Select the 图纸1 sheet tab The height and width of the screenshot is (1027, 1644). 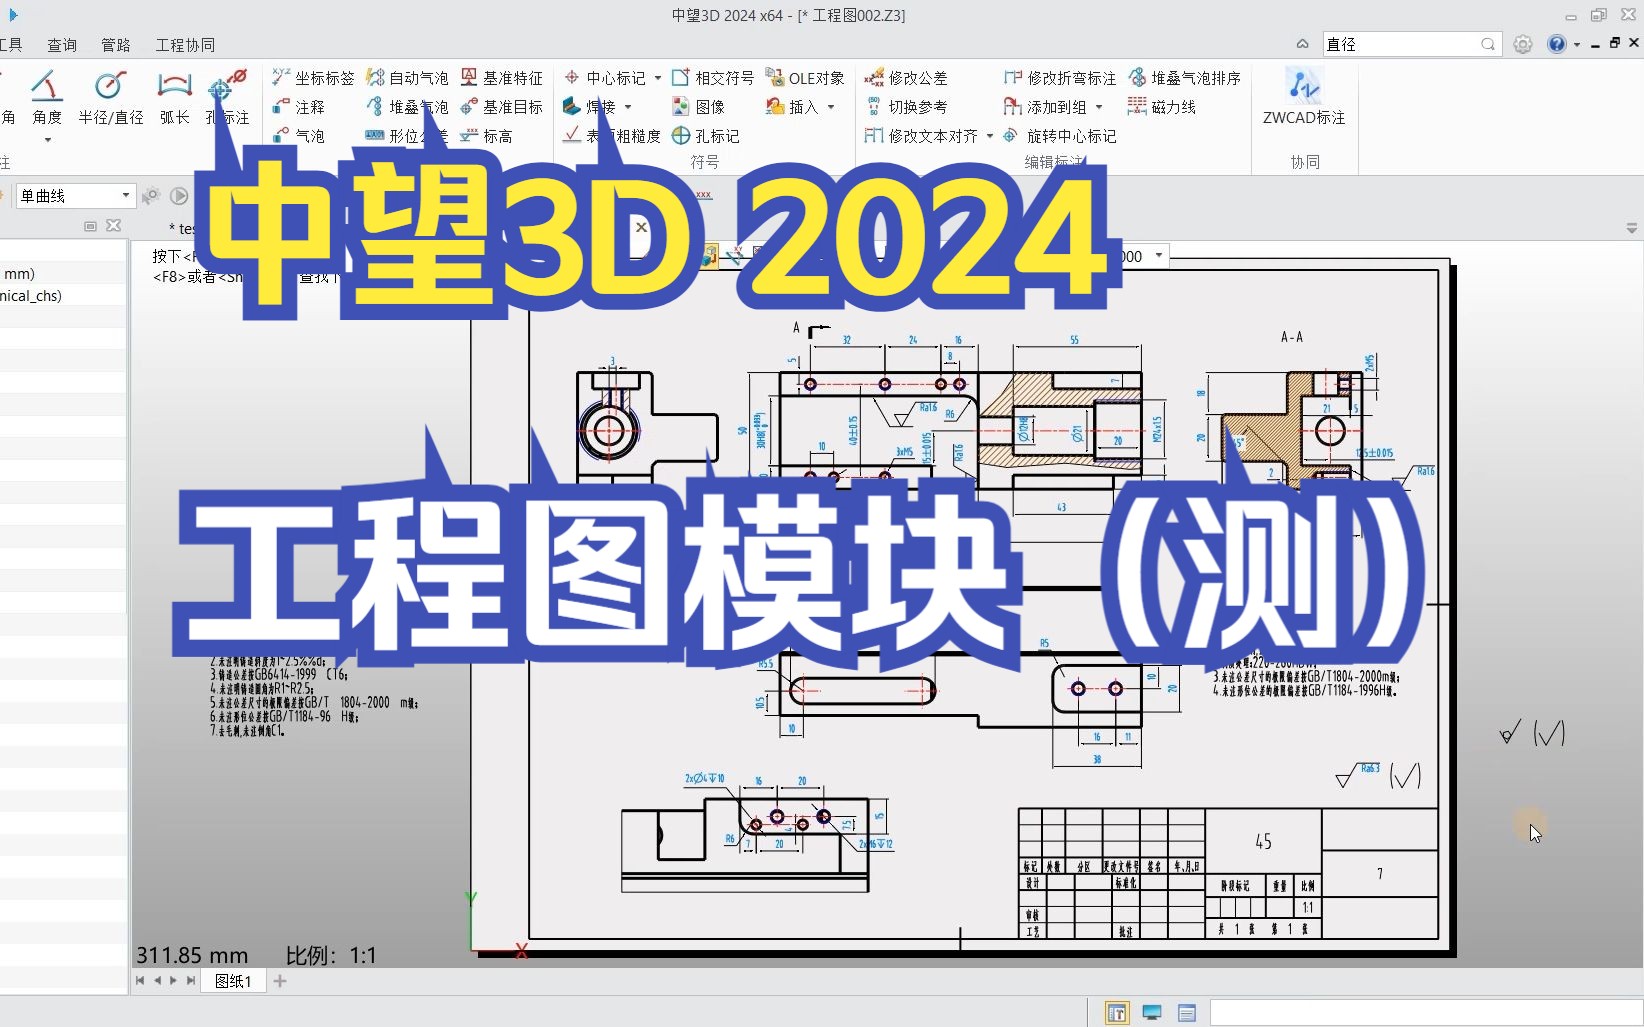pos(233,981)
